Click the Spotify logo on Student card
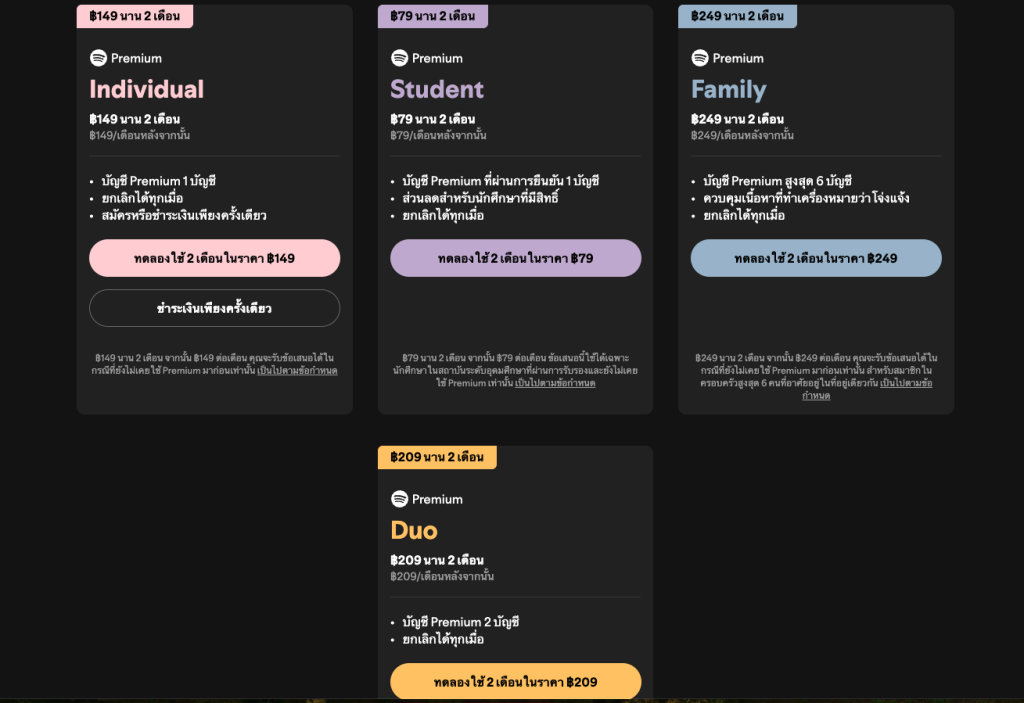Image resolution: width=1024 pixels, height=703 pixels. click(400, 58)
